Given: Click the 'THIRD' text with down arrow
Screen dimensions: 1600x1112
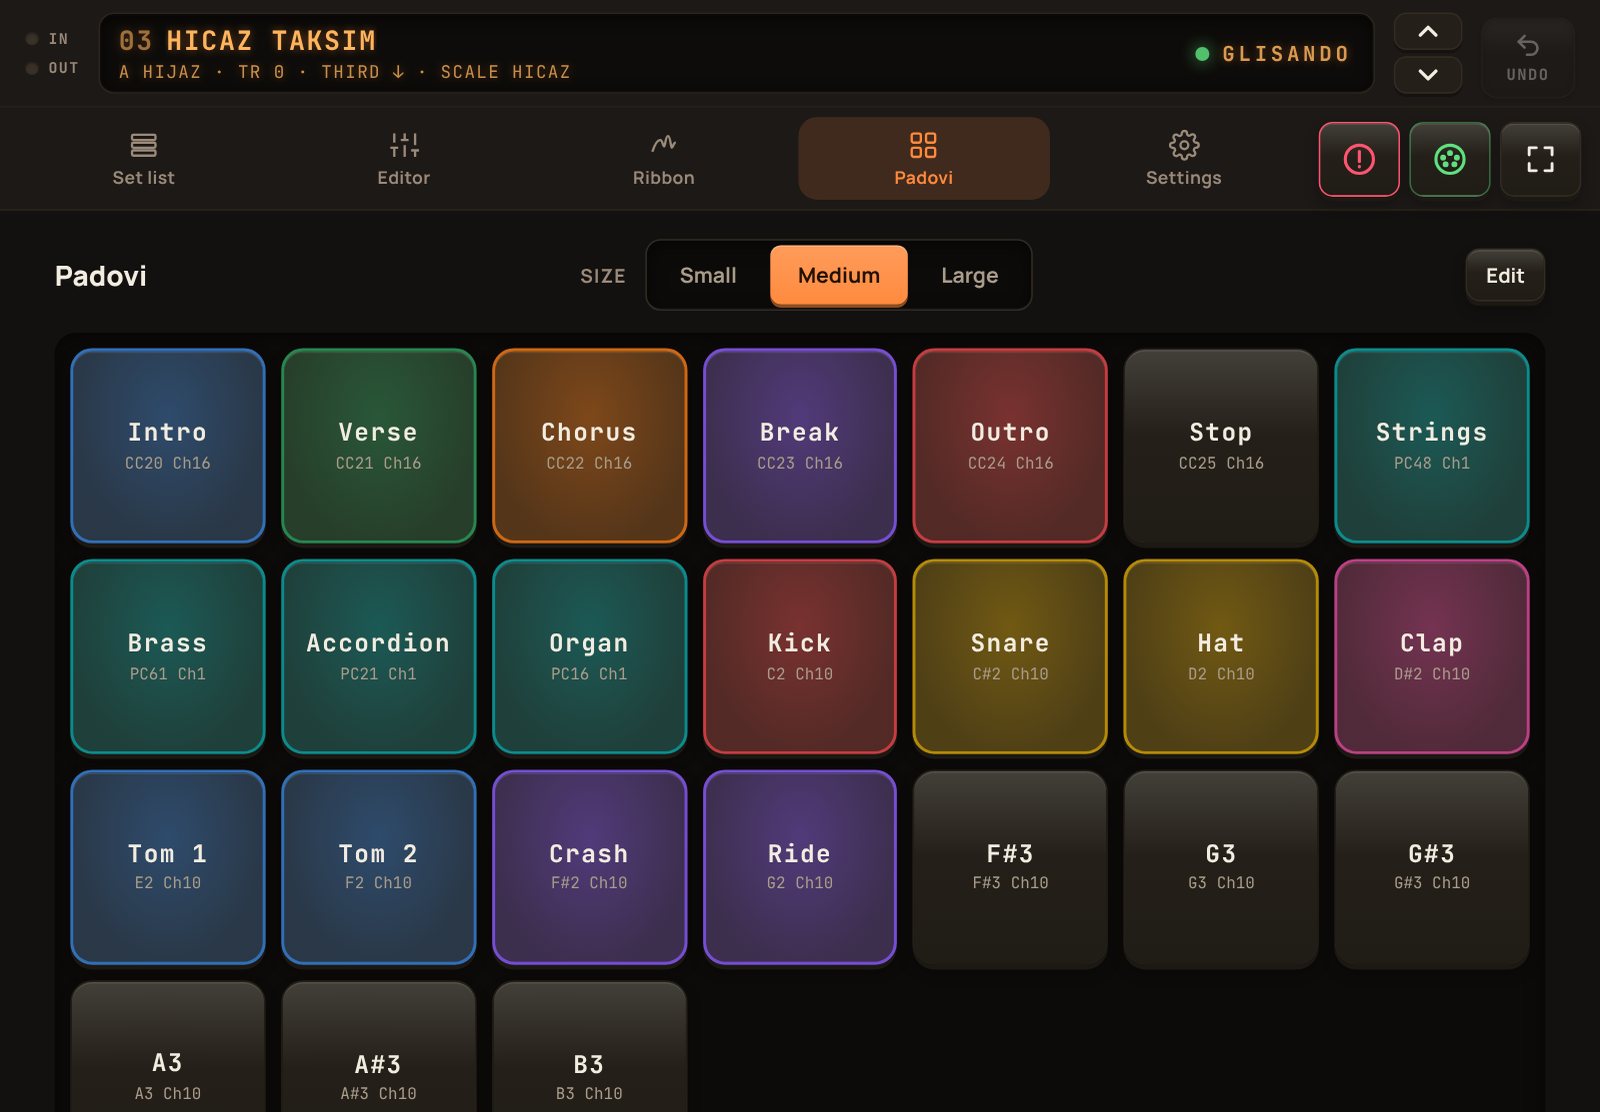Looking at the screenshot, I should click(363, 72).
